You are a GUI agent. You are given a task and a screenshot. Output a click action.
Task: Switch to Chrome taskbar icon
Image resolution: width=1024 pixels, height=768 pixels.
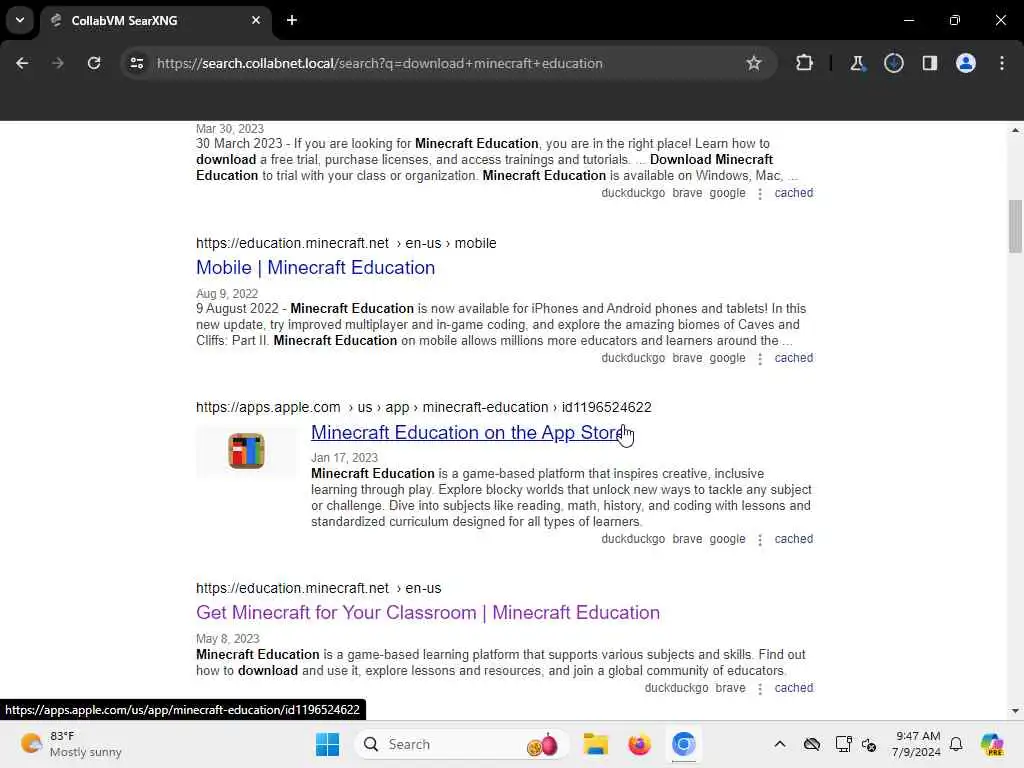pos(683,744)
